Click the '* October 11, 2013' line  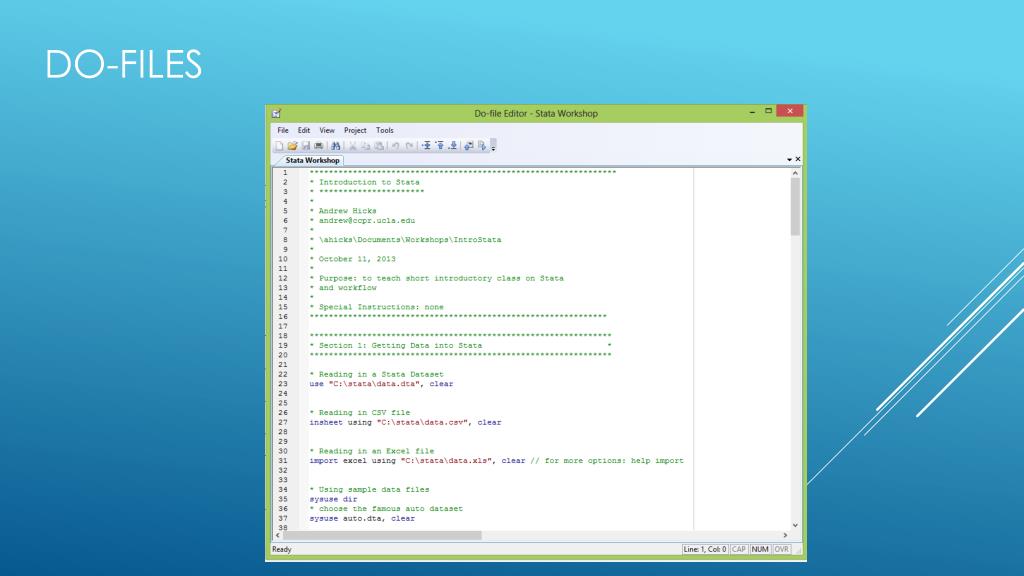[x=353, y=259]
